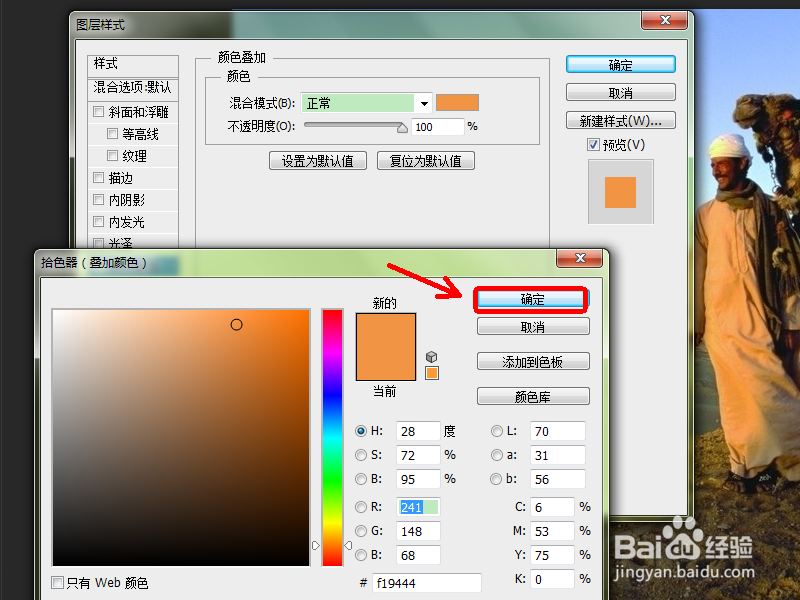Enable the Contour (等高线) checkbox
The height and width of the screenshot is (600, 800).
click(x=112, y=133)
